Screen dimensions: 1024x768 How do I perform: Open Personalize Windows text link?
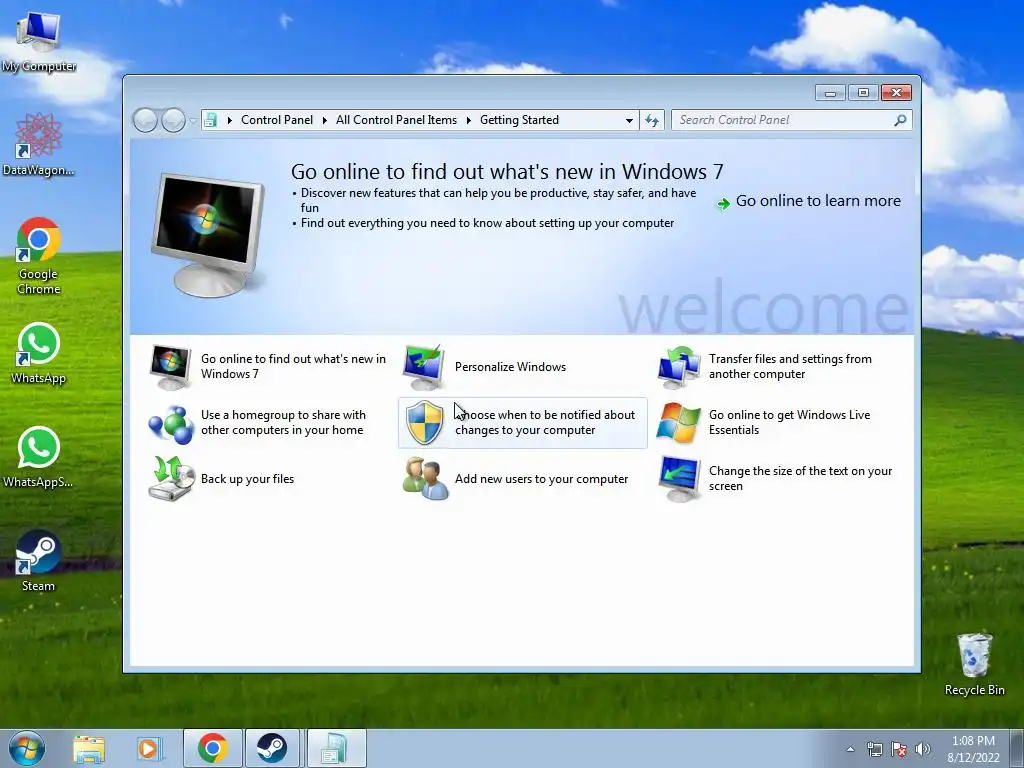point(510,366)
